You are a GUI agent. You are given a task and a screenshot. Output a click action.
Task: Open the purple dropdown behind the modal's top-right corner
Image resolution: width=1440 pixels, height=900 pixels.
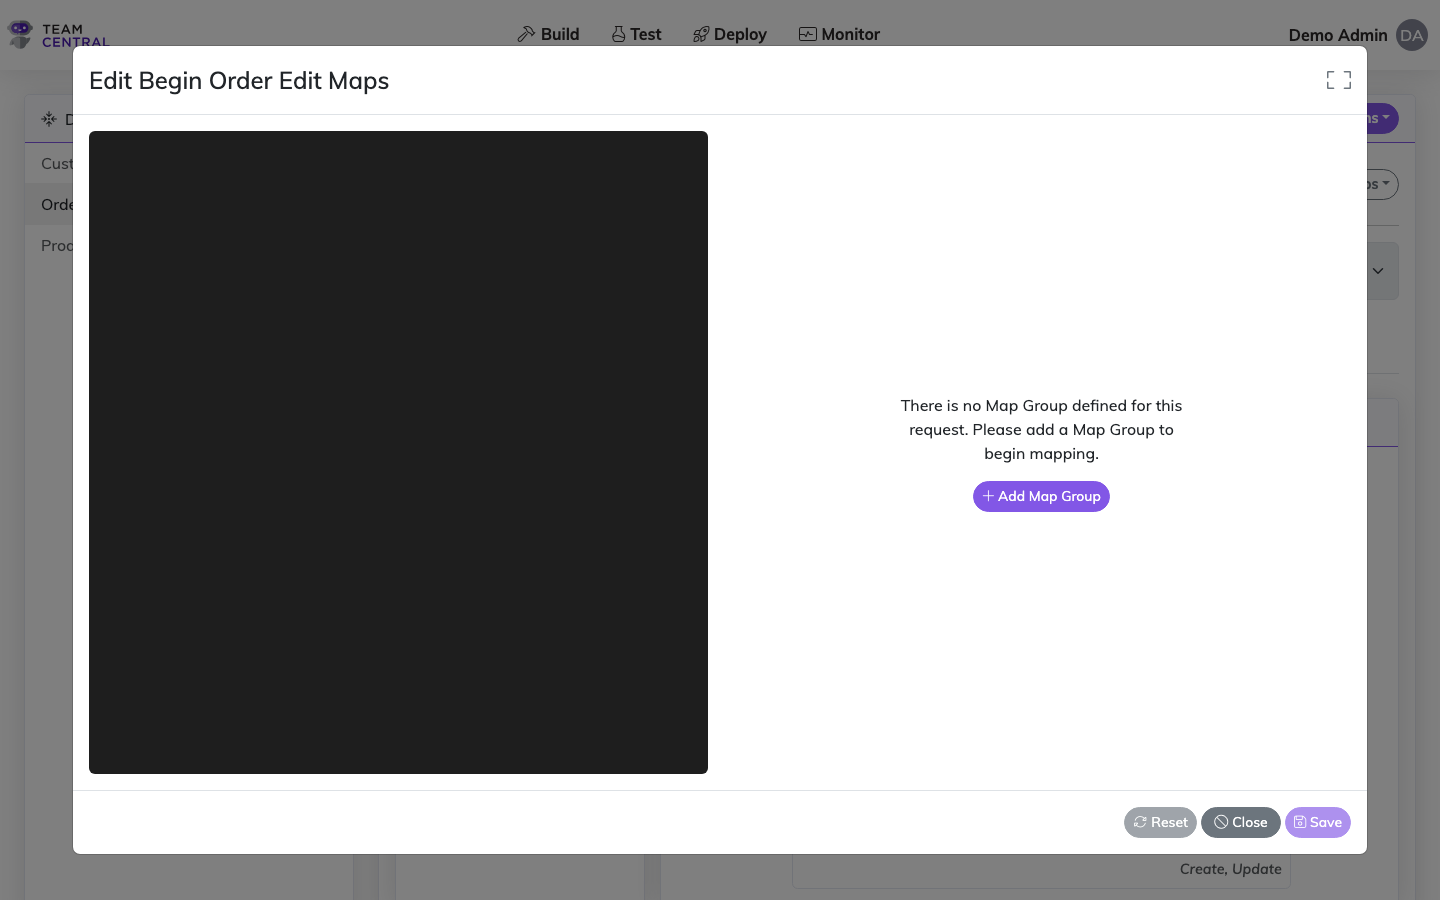[x=1382, y=118]
